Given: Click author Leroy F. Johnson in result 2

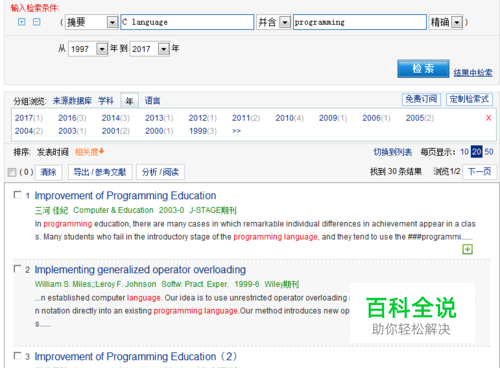Looking at the screenshot, I should 126,284.
